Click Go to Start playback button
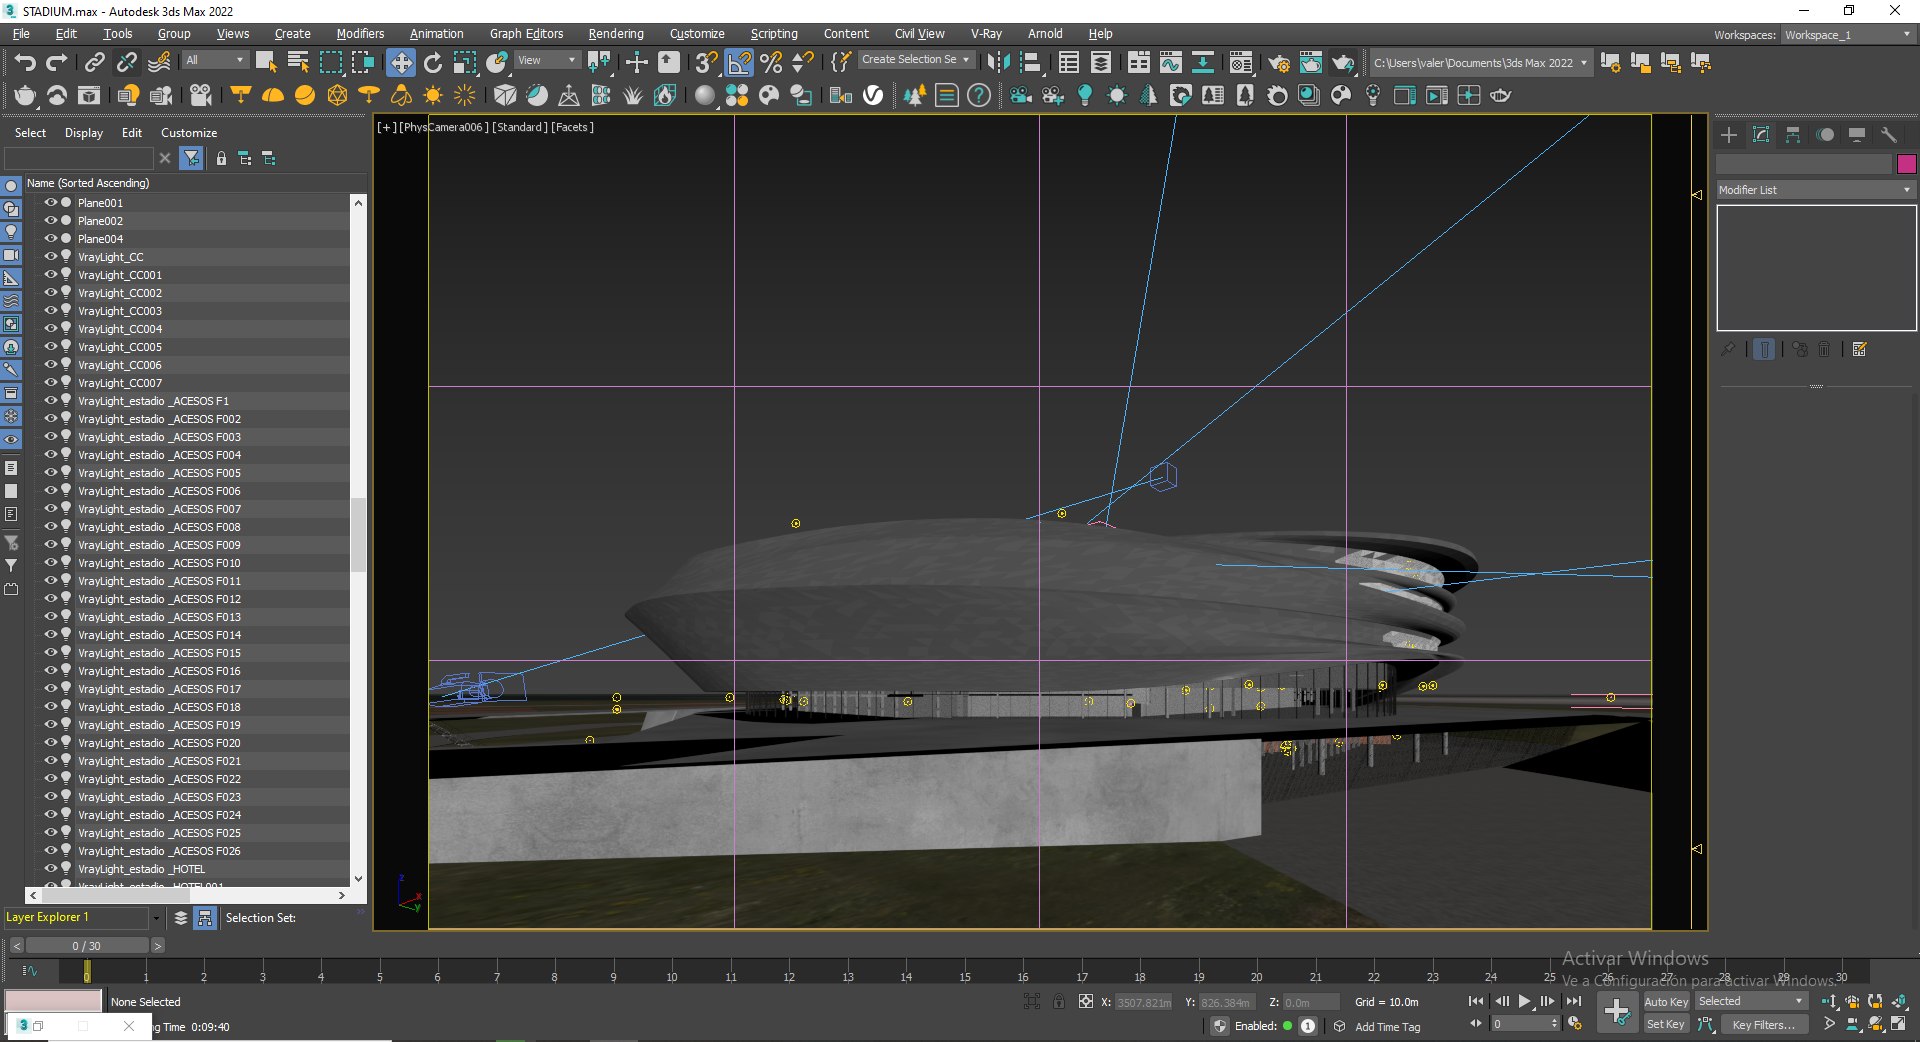 1476,1001
